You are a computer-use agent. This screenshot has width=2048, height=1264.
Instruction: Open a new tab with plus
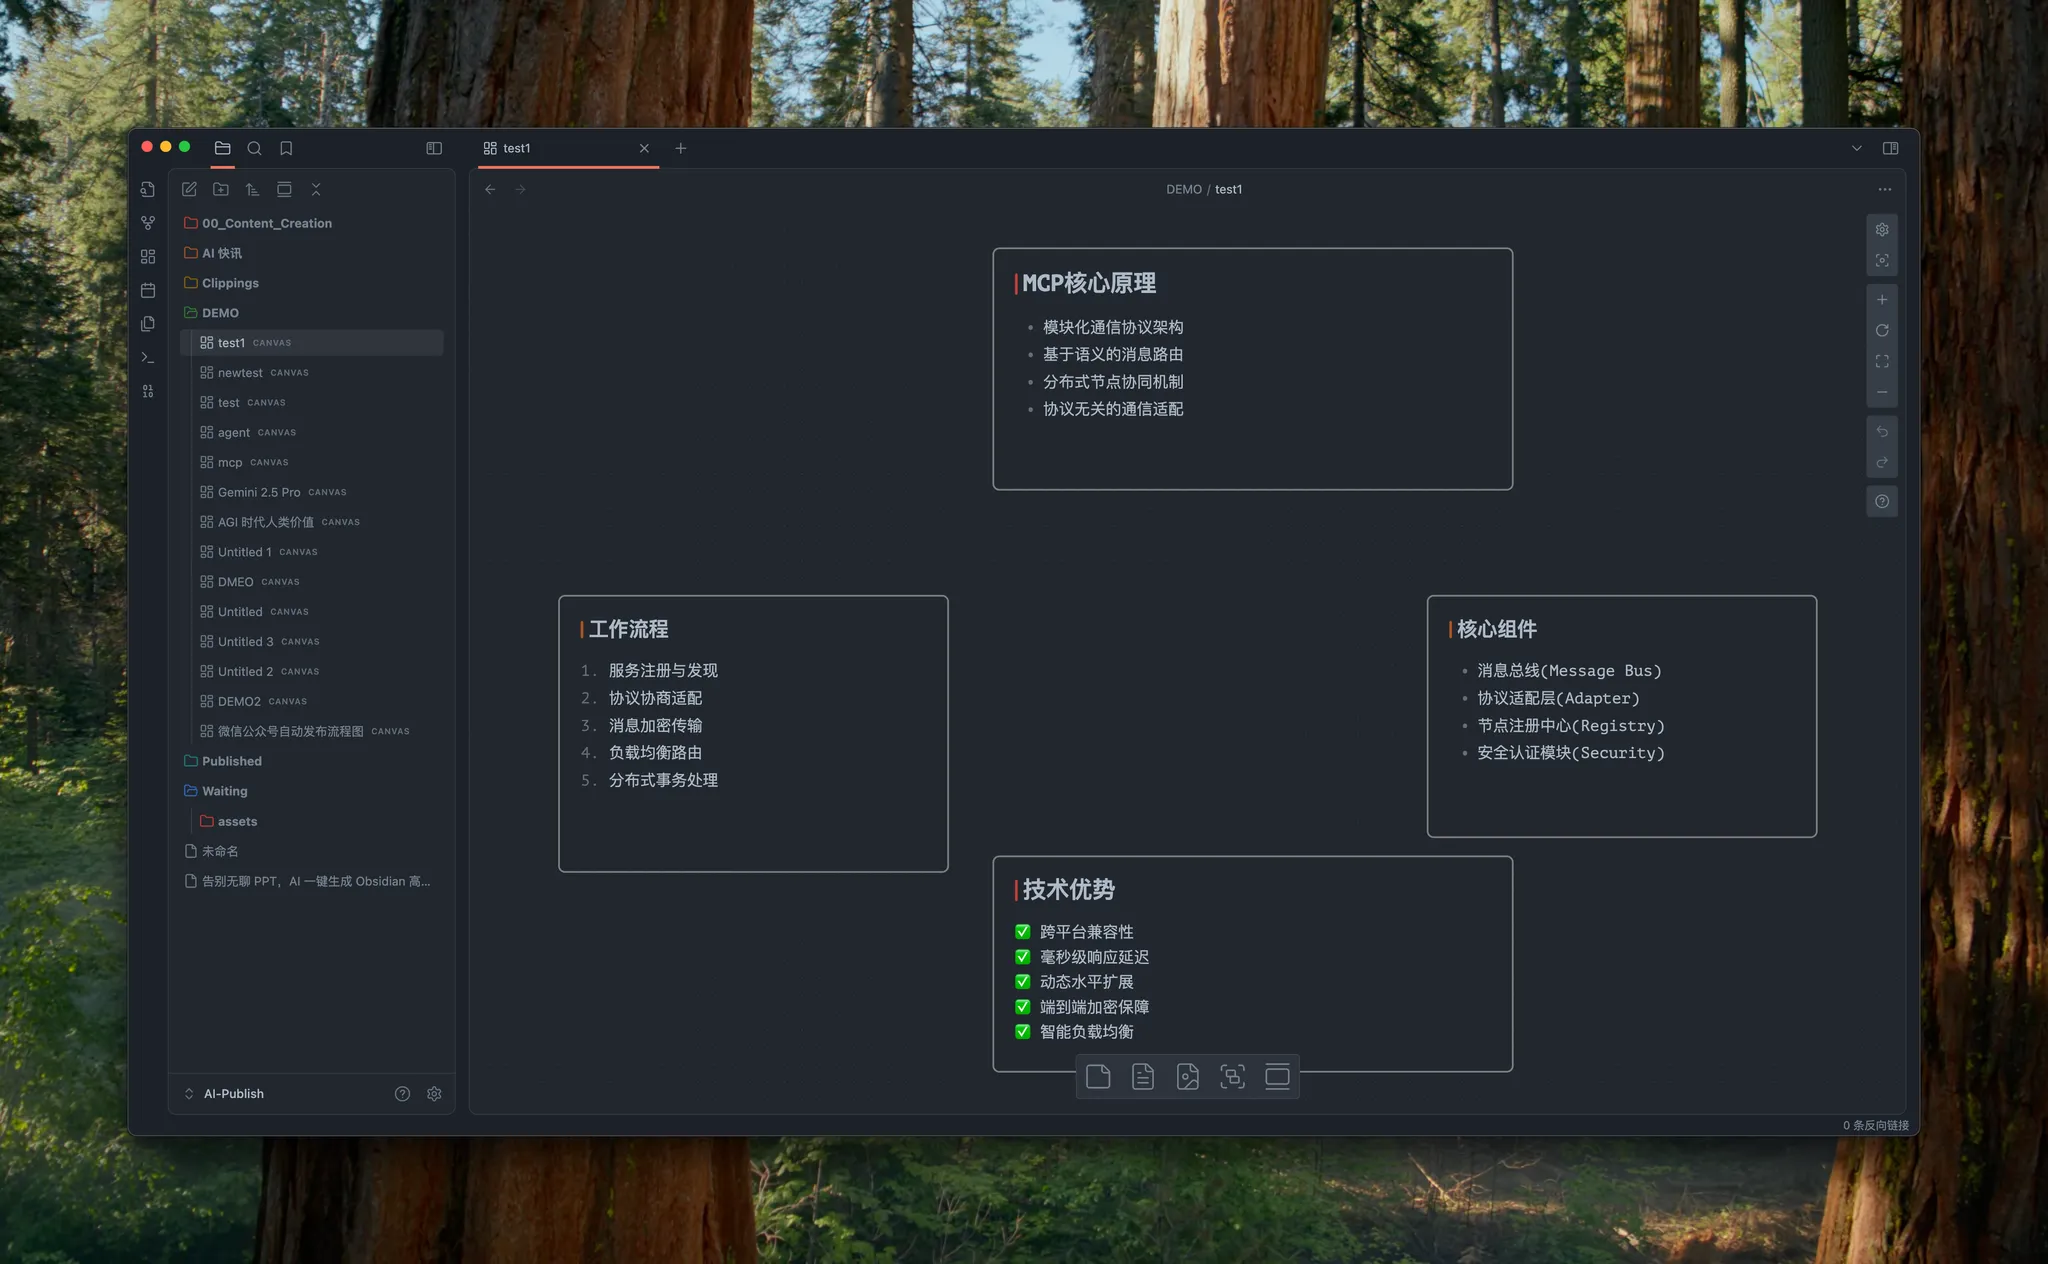point(681,148)
